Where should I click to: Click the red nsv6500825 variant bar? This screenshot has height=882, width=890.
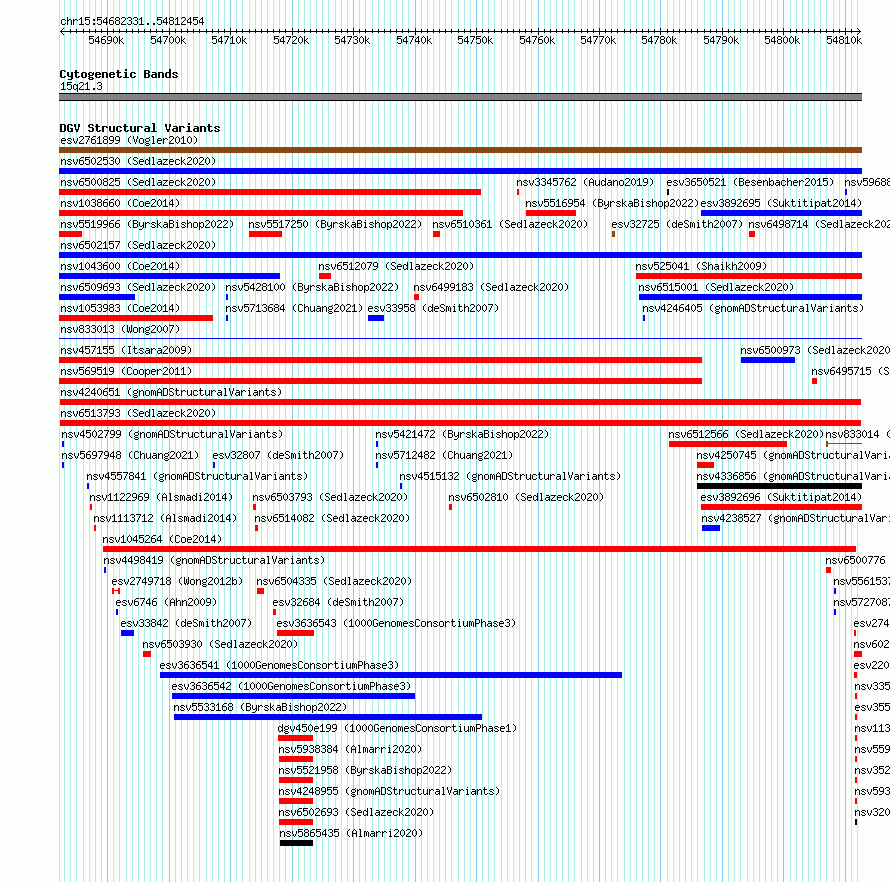pyautogui.click(x=270, y=192)
